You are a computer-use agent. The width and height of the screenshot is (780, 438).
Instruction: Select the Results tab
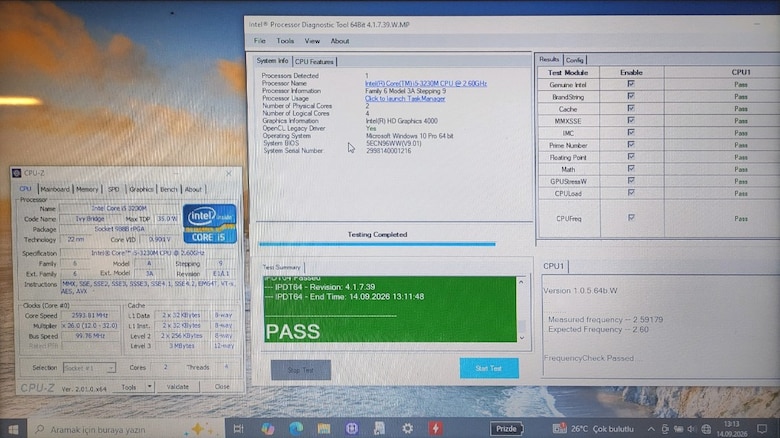coord(549,59)
